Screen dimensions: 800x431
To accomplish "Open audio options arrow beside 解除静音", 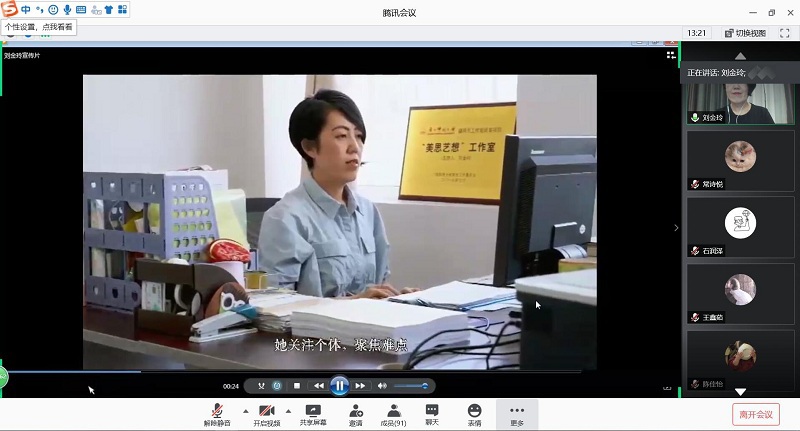I will pyautogui.click(x=245, y=411).
